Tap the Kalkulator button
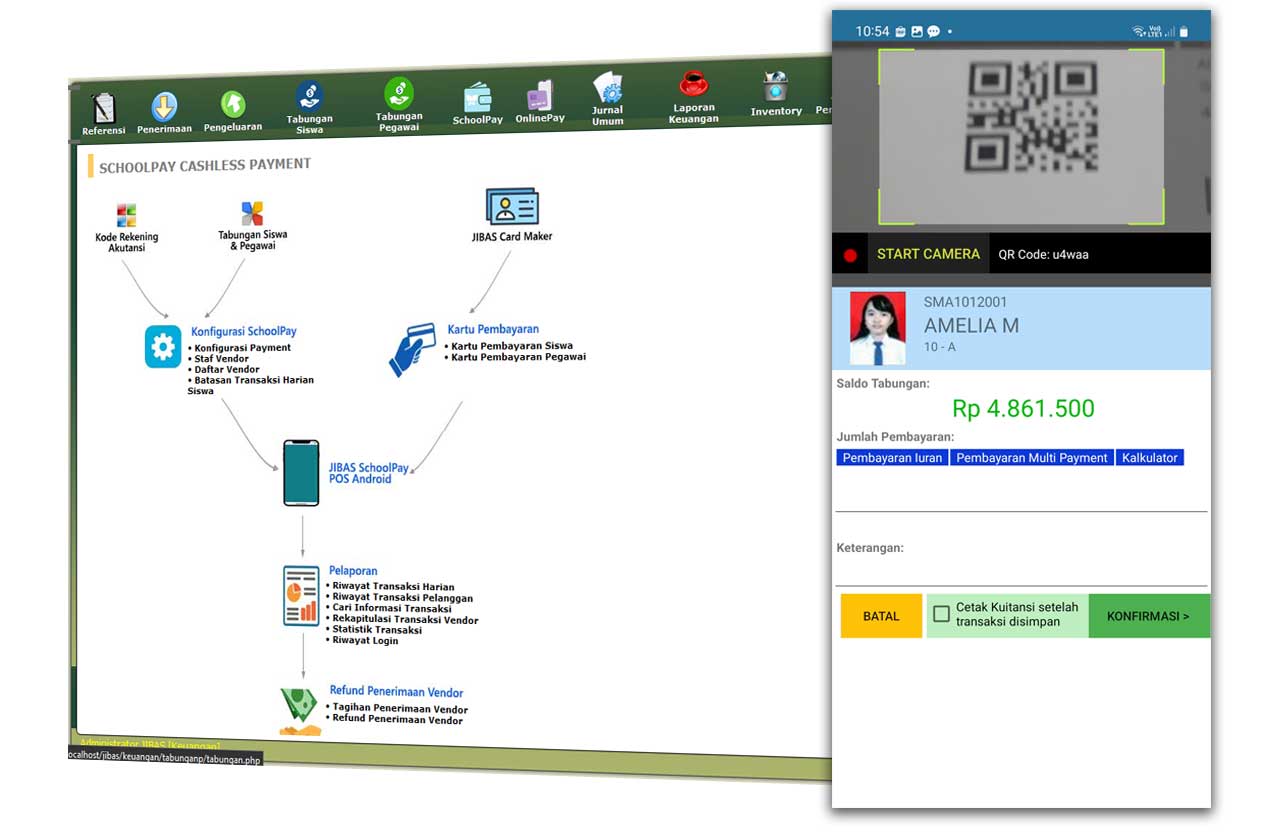The width and height of the screenshot is (1269, 837). [x=1150, y=458]
